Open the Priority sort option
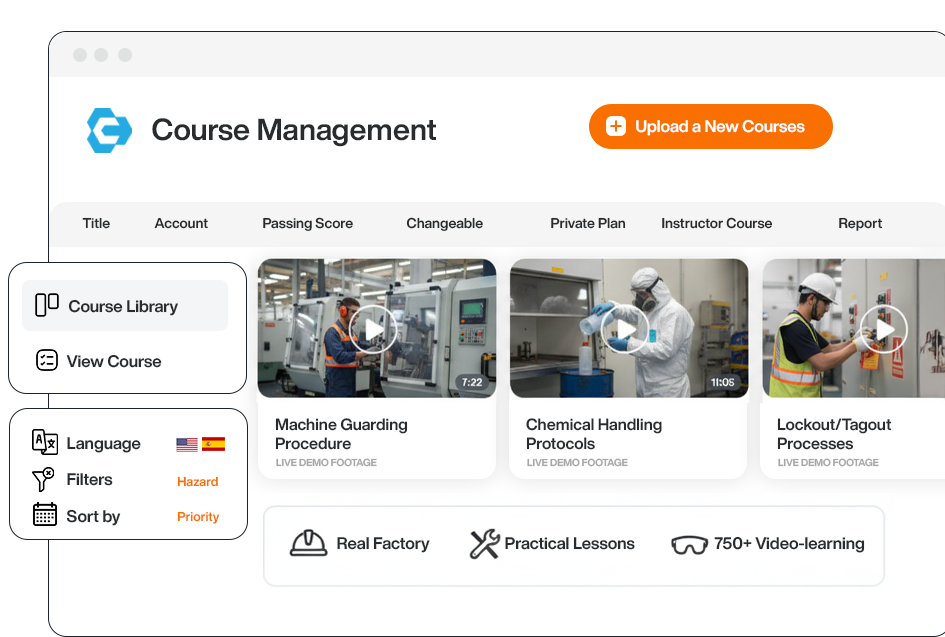This screenshot has width=945, height=637. pyautogui.click(x=198, y=517)
